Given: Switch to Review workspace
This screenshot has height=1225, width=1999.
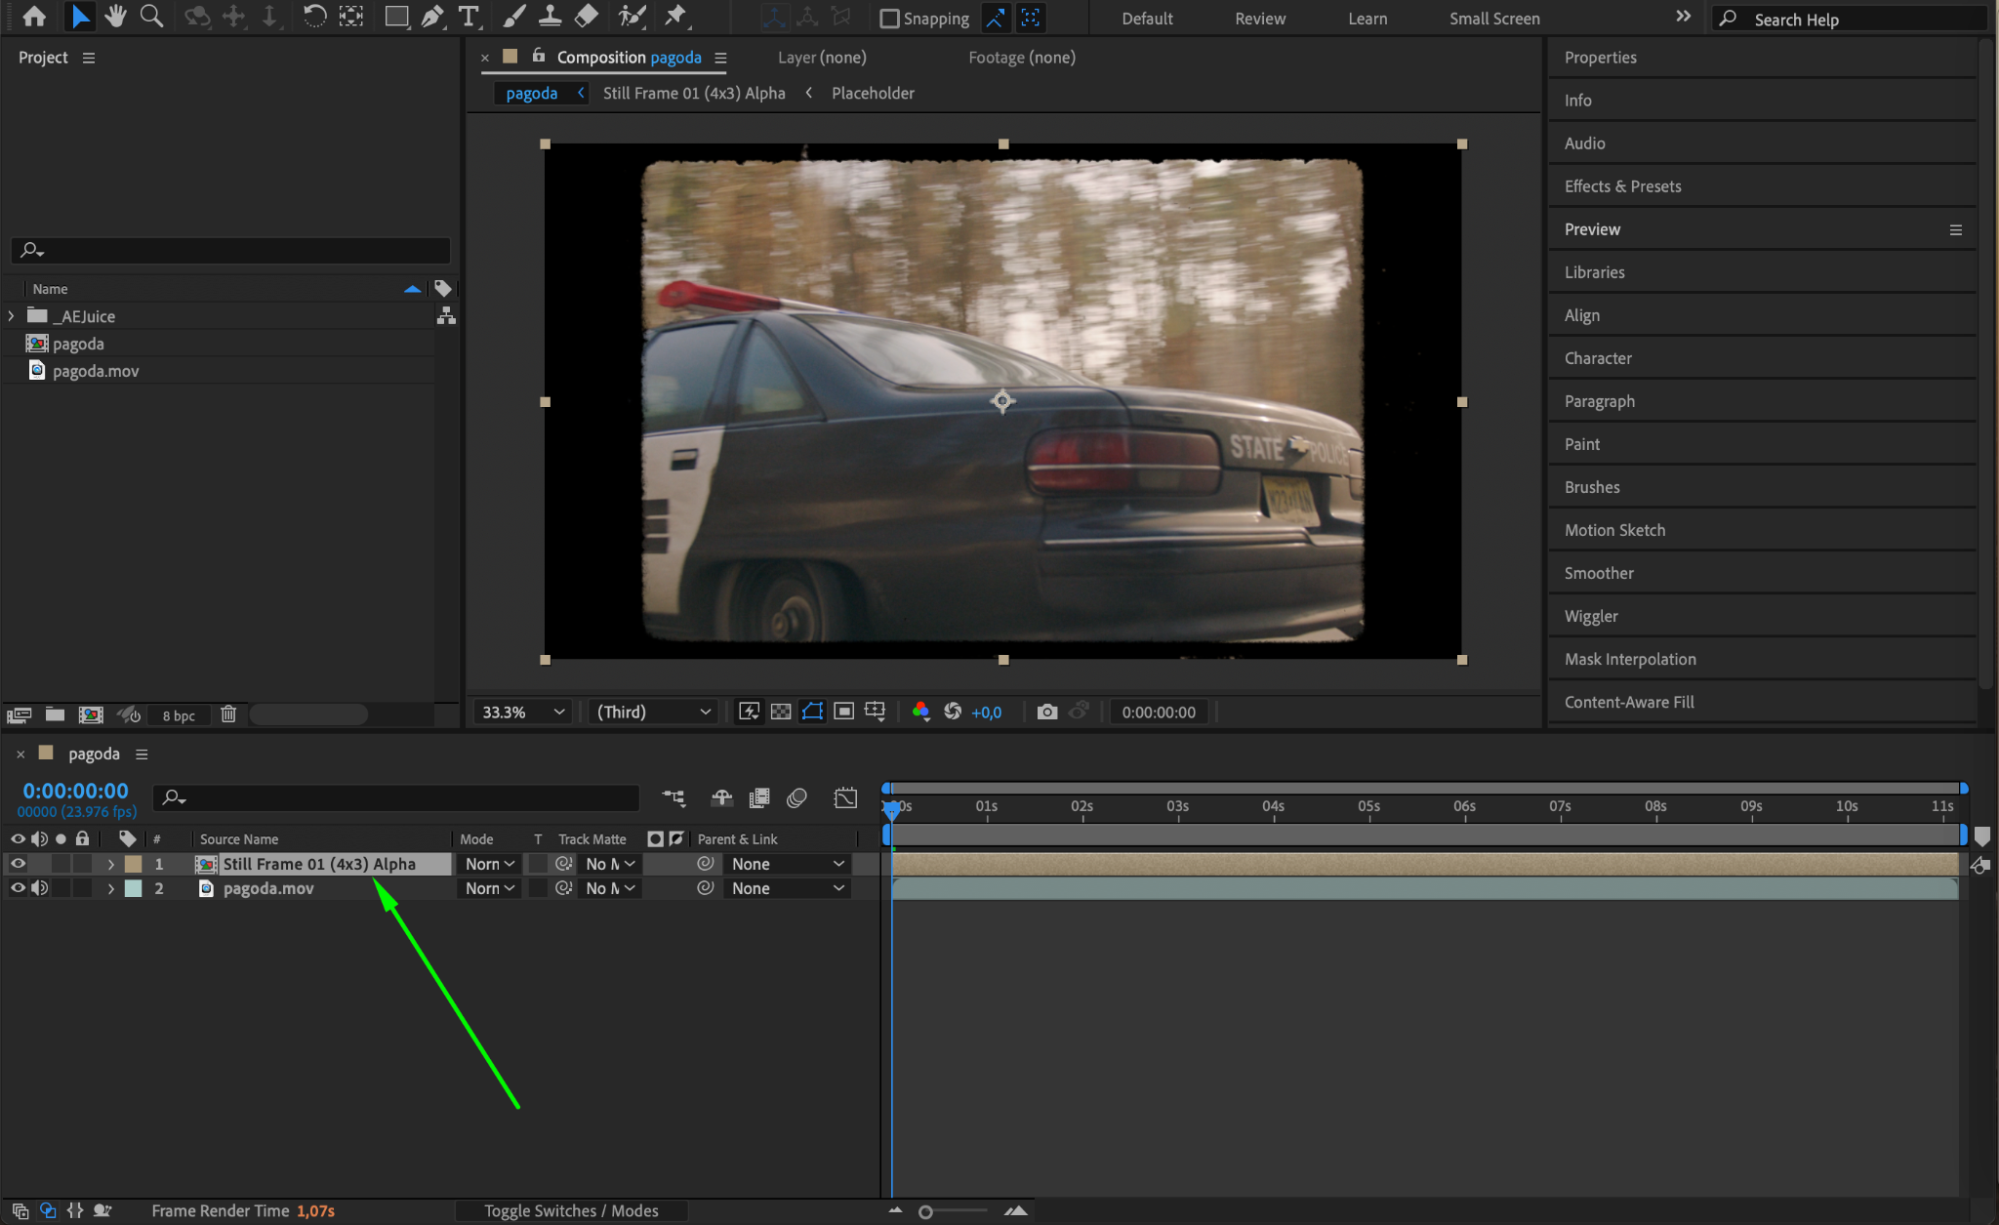Looking at the screenshot, I should (x=1260, y=19).
